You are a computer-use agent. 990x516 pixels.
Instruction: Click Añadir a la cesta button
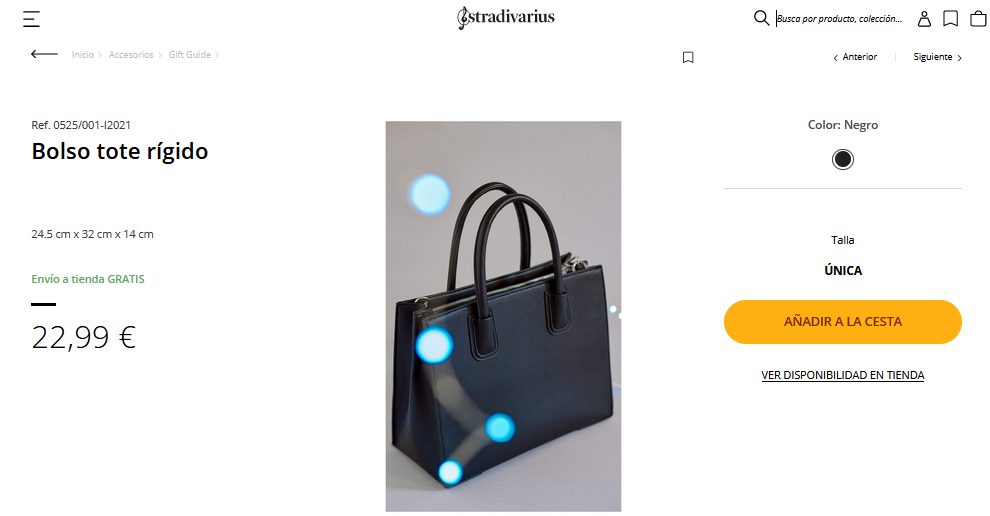pos(843,321)
